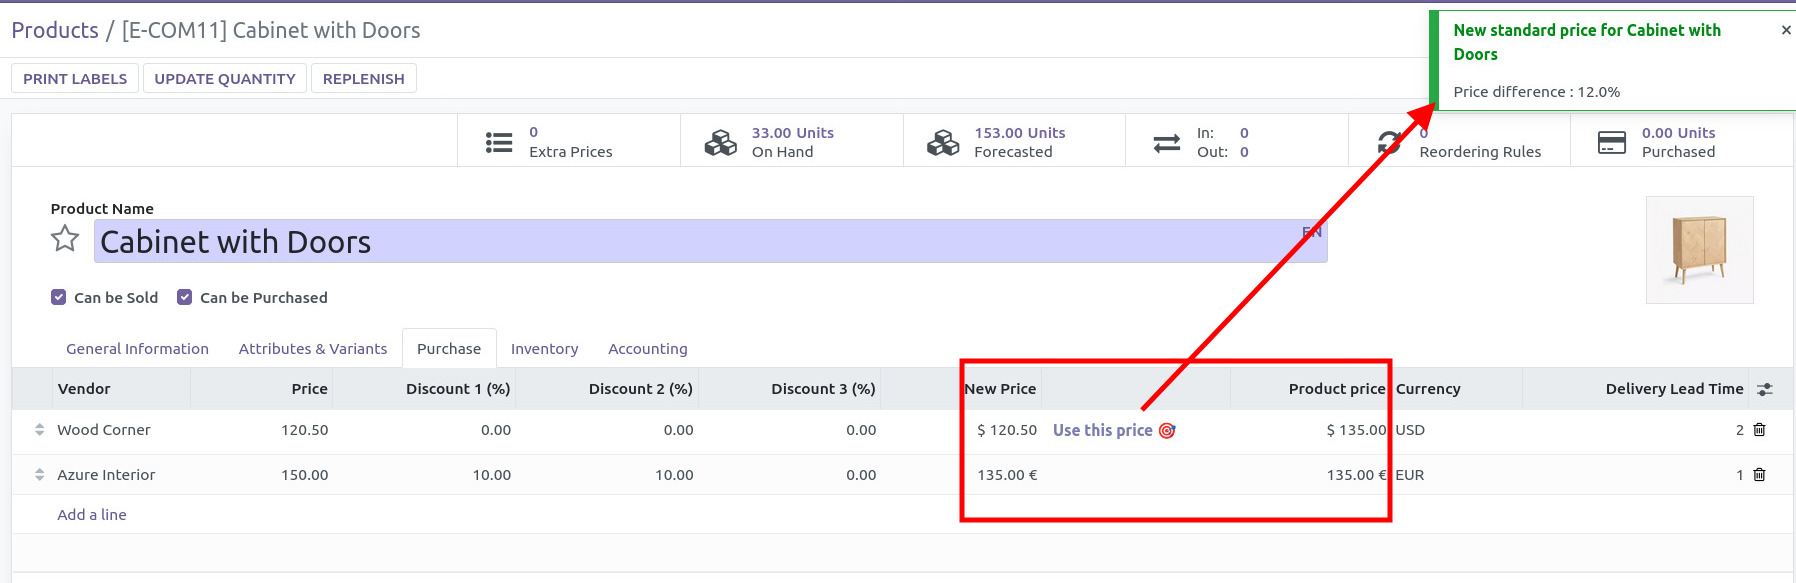Sort by Currency column header
Image resolution: width=1796 pixels, height=583 pixels.
(x=1457, y=389)
